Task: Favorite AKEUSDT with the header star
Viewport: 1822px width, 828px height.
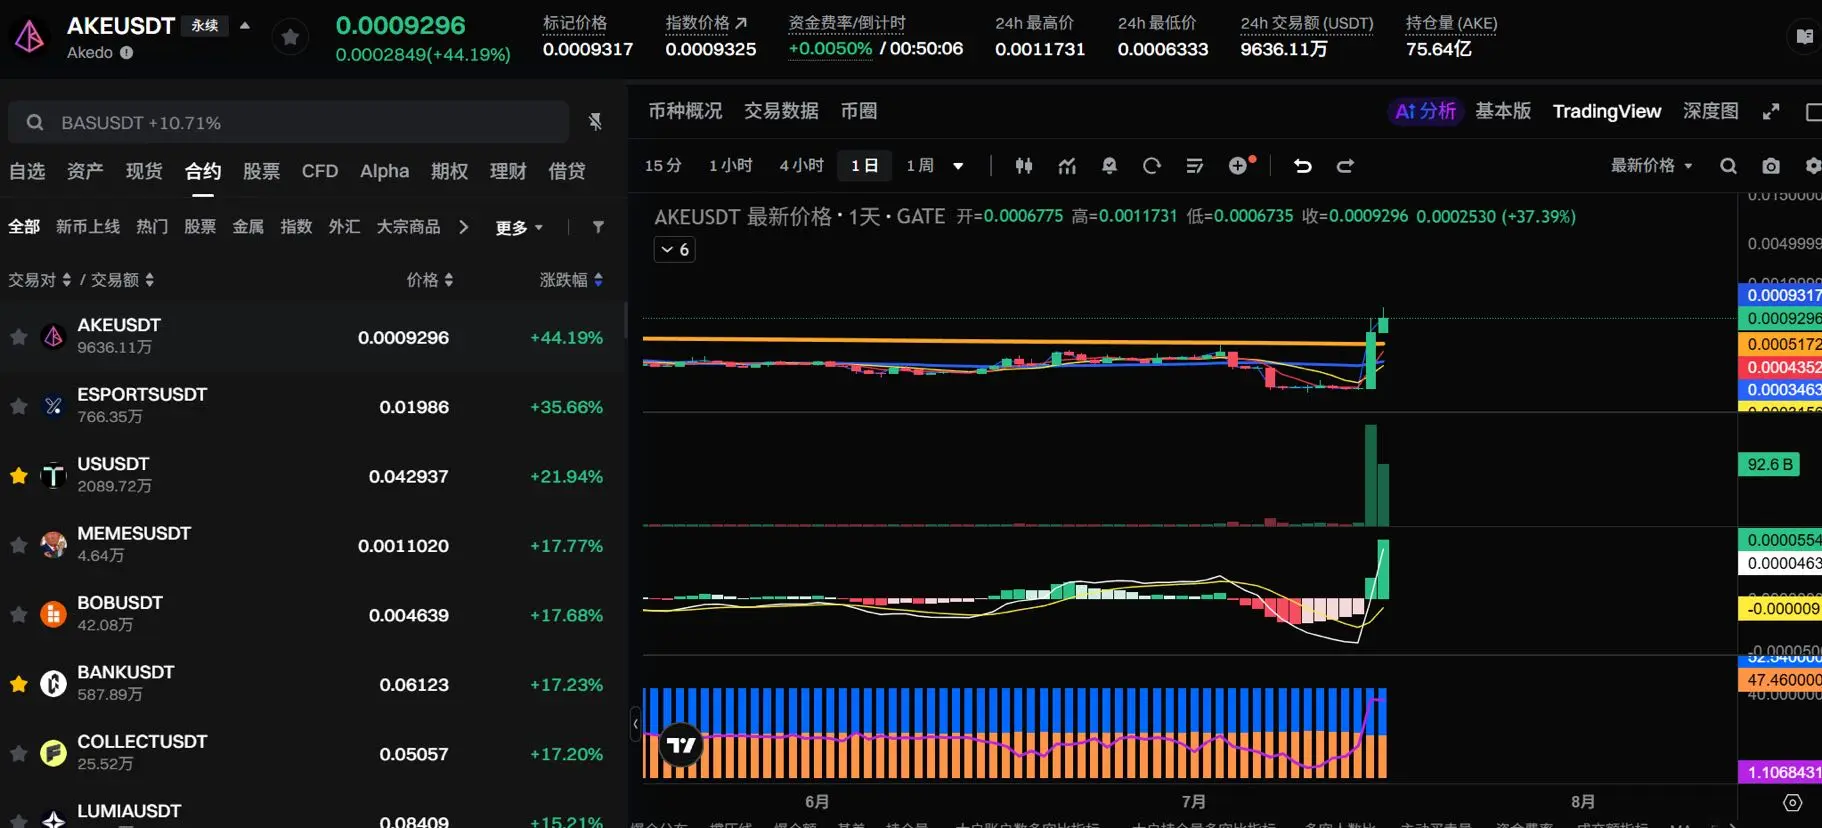Action: 290,37
